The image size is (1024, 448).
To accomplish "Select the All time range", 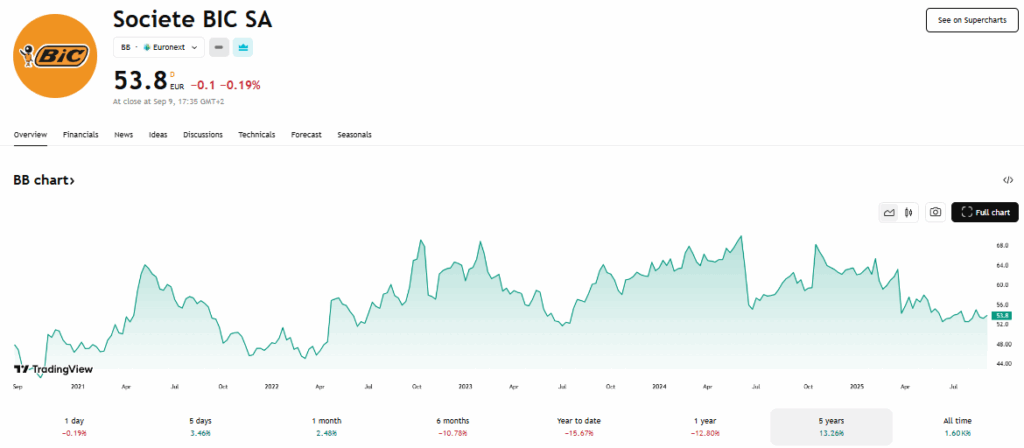I will click(x=957, y=427).
